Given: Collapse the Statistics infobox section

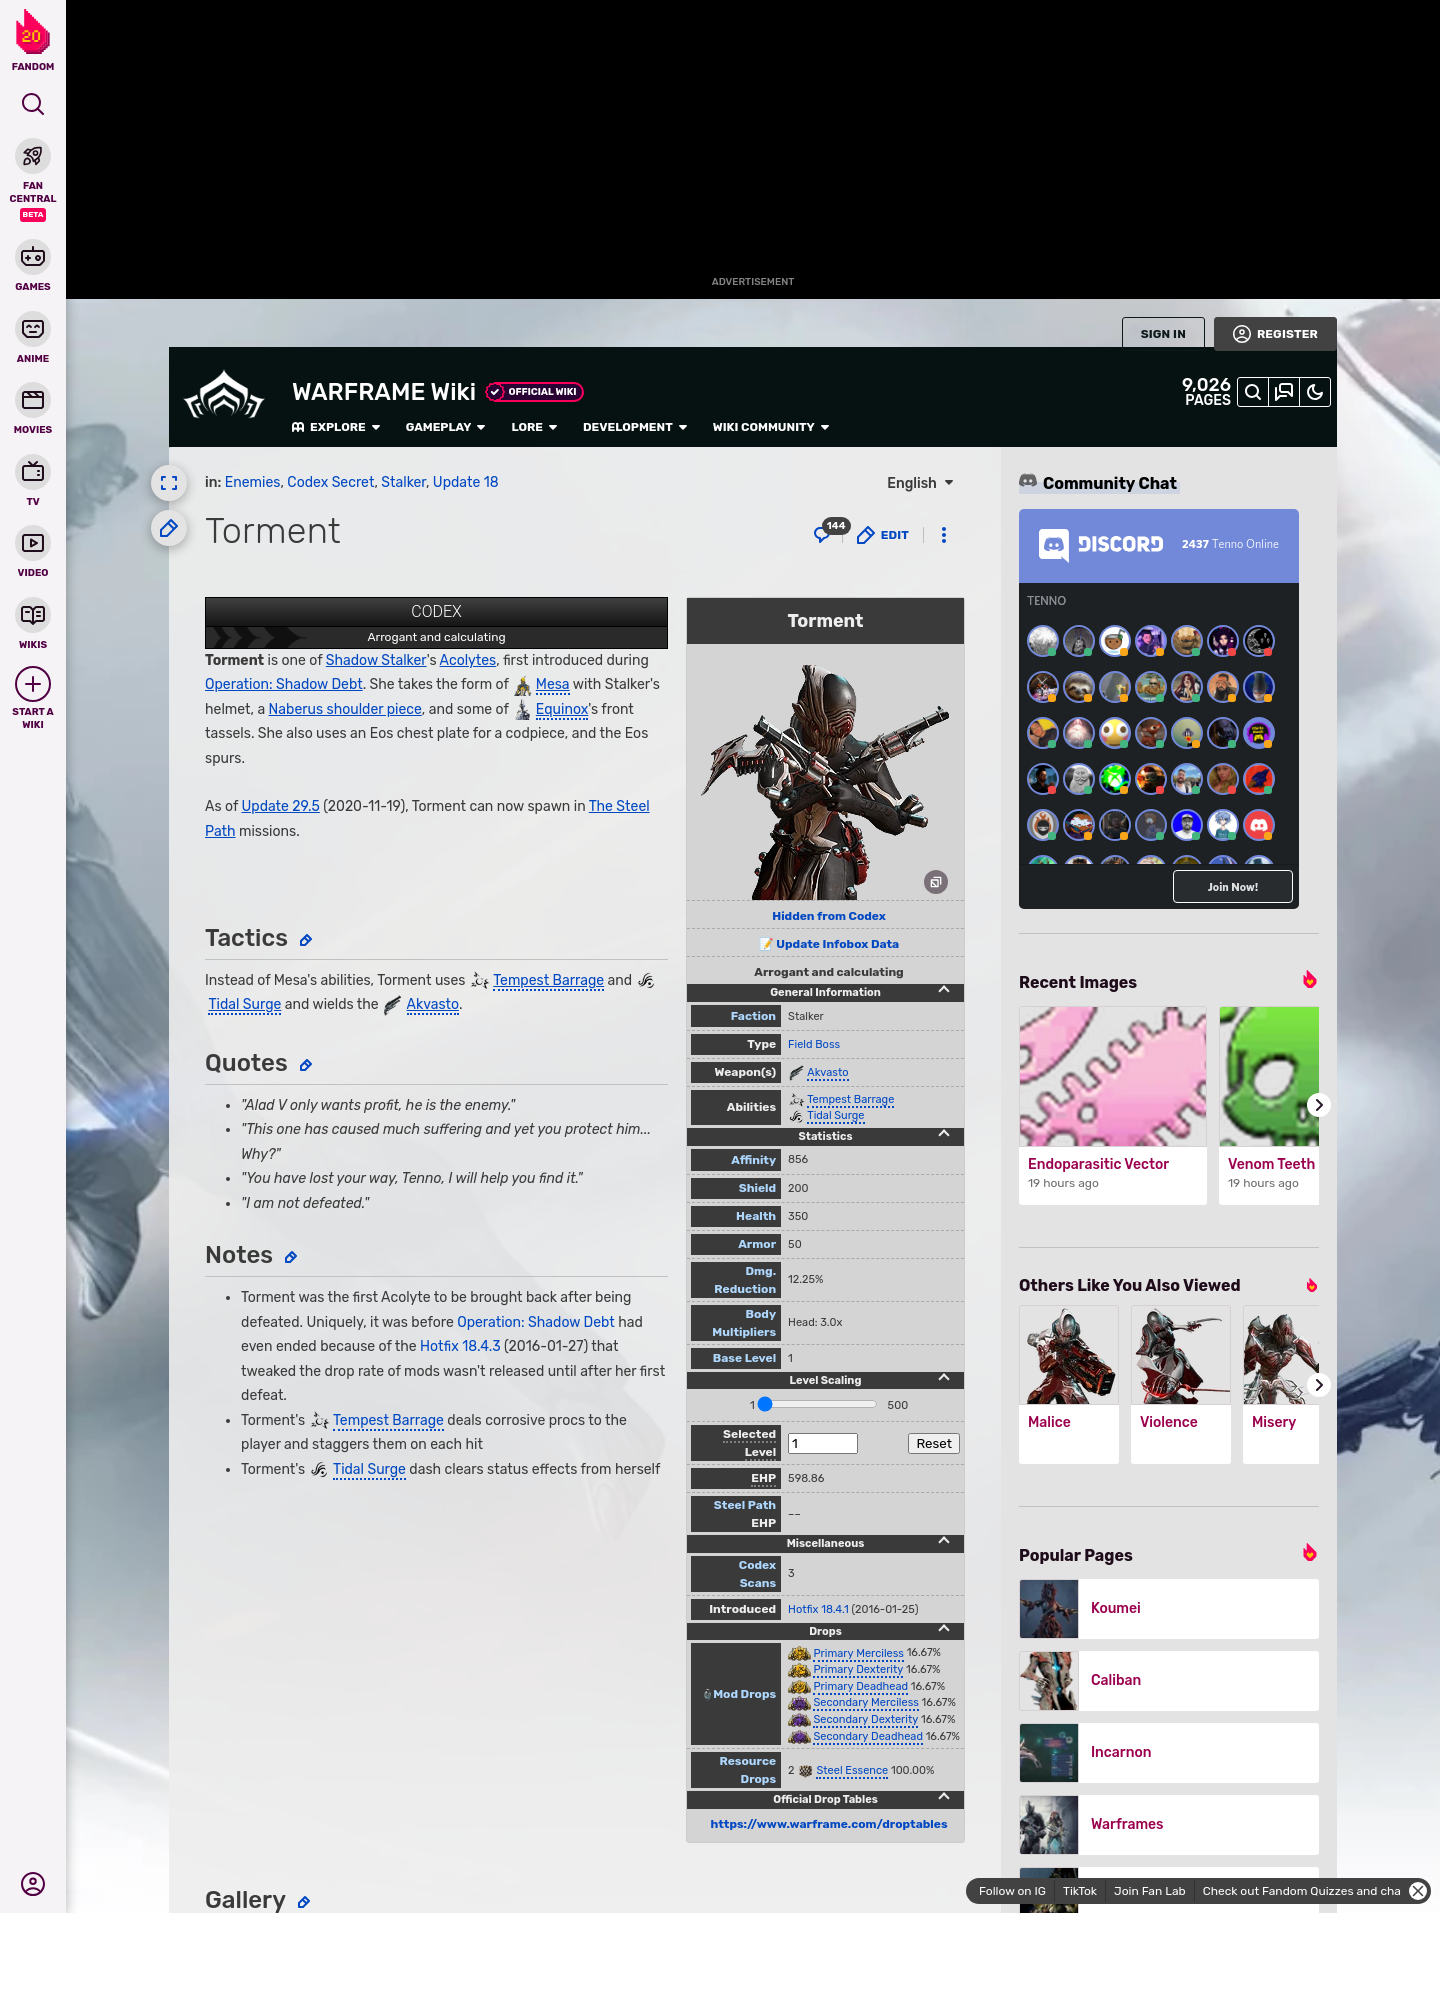Looking at the screenshot, I should (x=944, y=1134).
